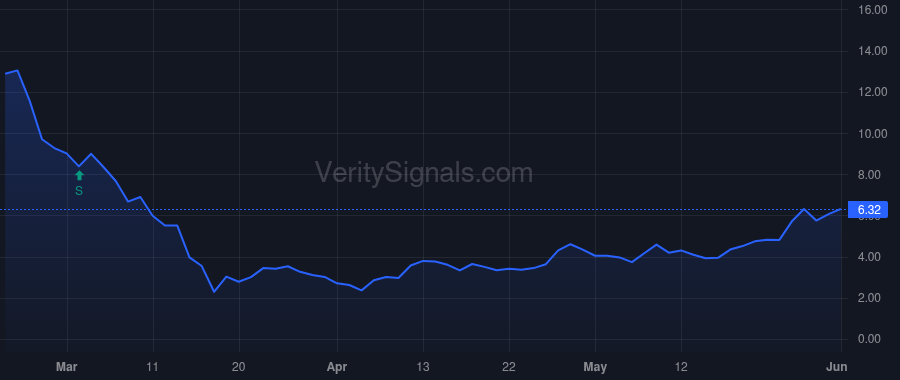
Task: Click the blue 6.32 current price label
Action: click(x=868, y=210)
